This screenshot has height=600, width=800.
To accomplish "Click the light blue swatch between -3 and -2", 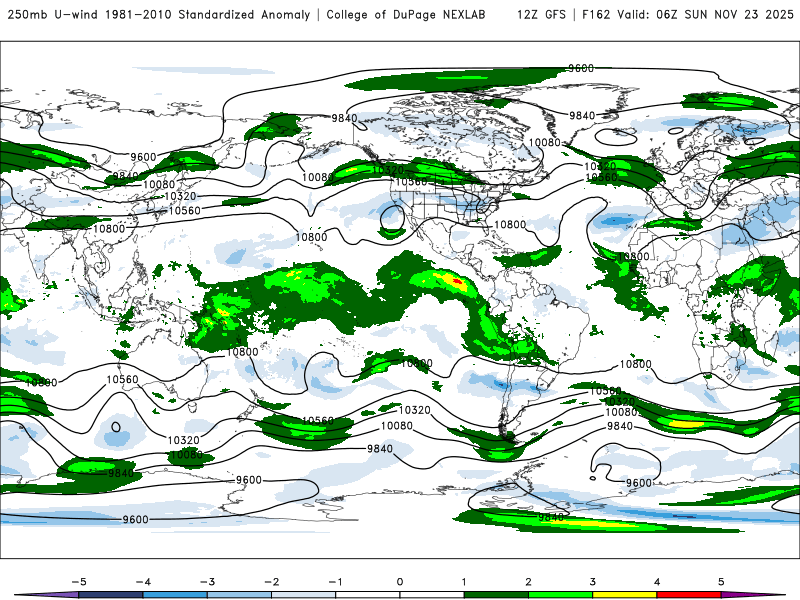I will pos(239,595).
